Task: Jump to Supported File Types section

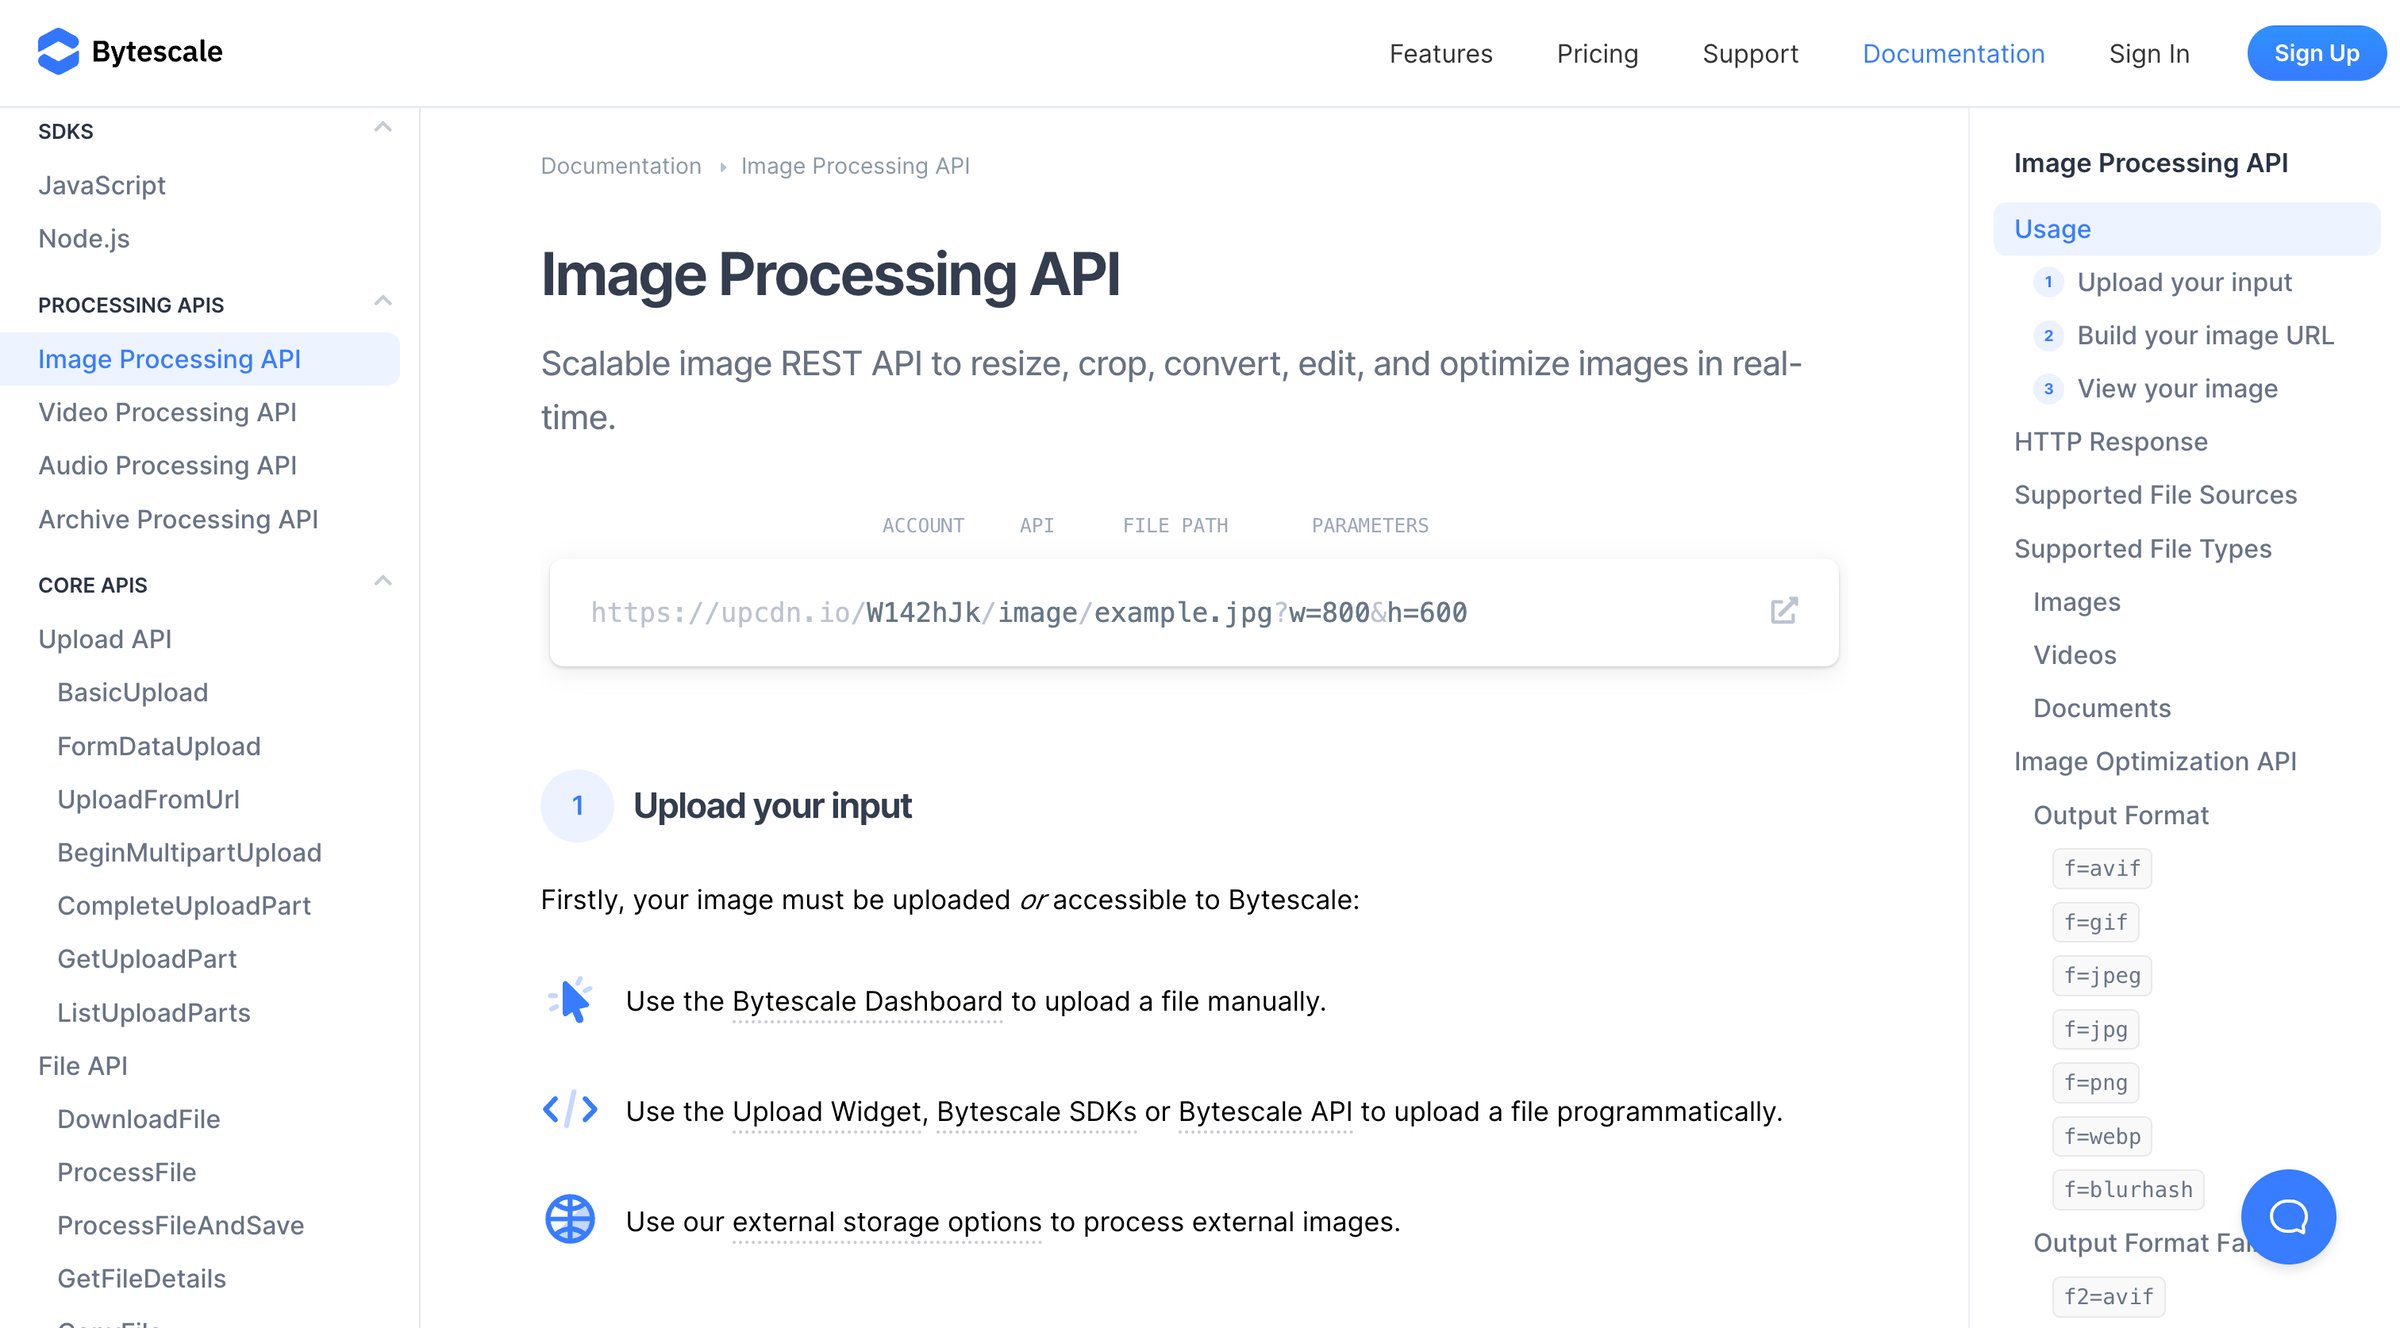Action: pos(2142,549)
